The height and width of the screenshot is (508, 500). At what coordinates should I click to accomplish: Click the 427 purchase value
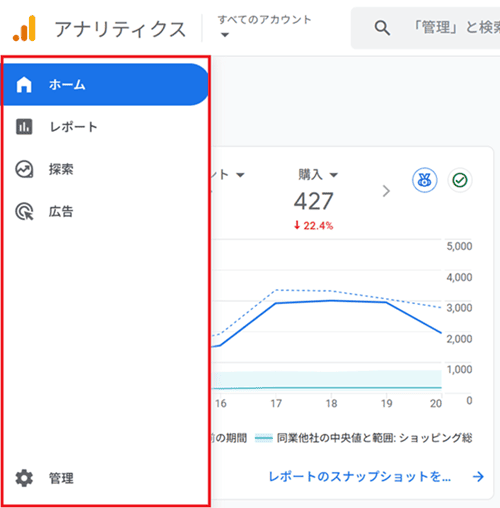coord(313,201)
